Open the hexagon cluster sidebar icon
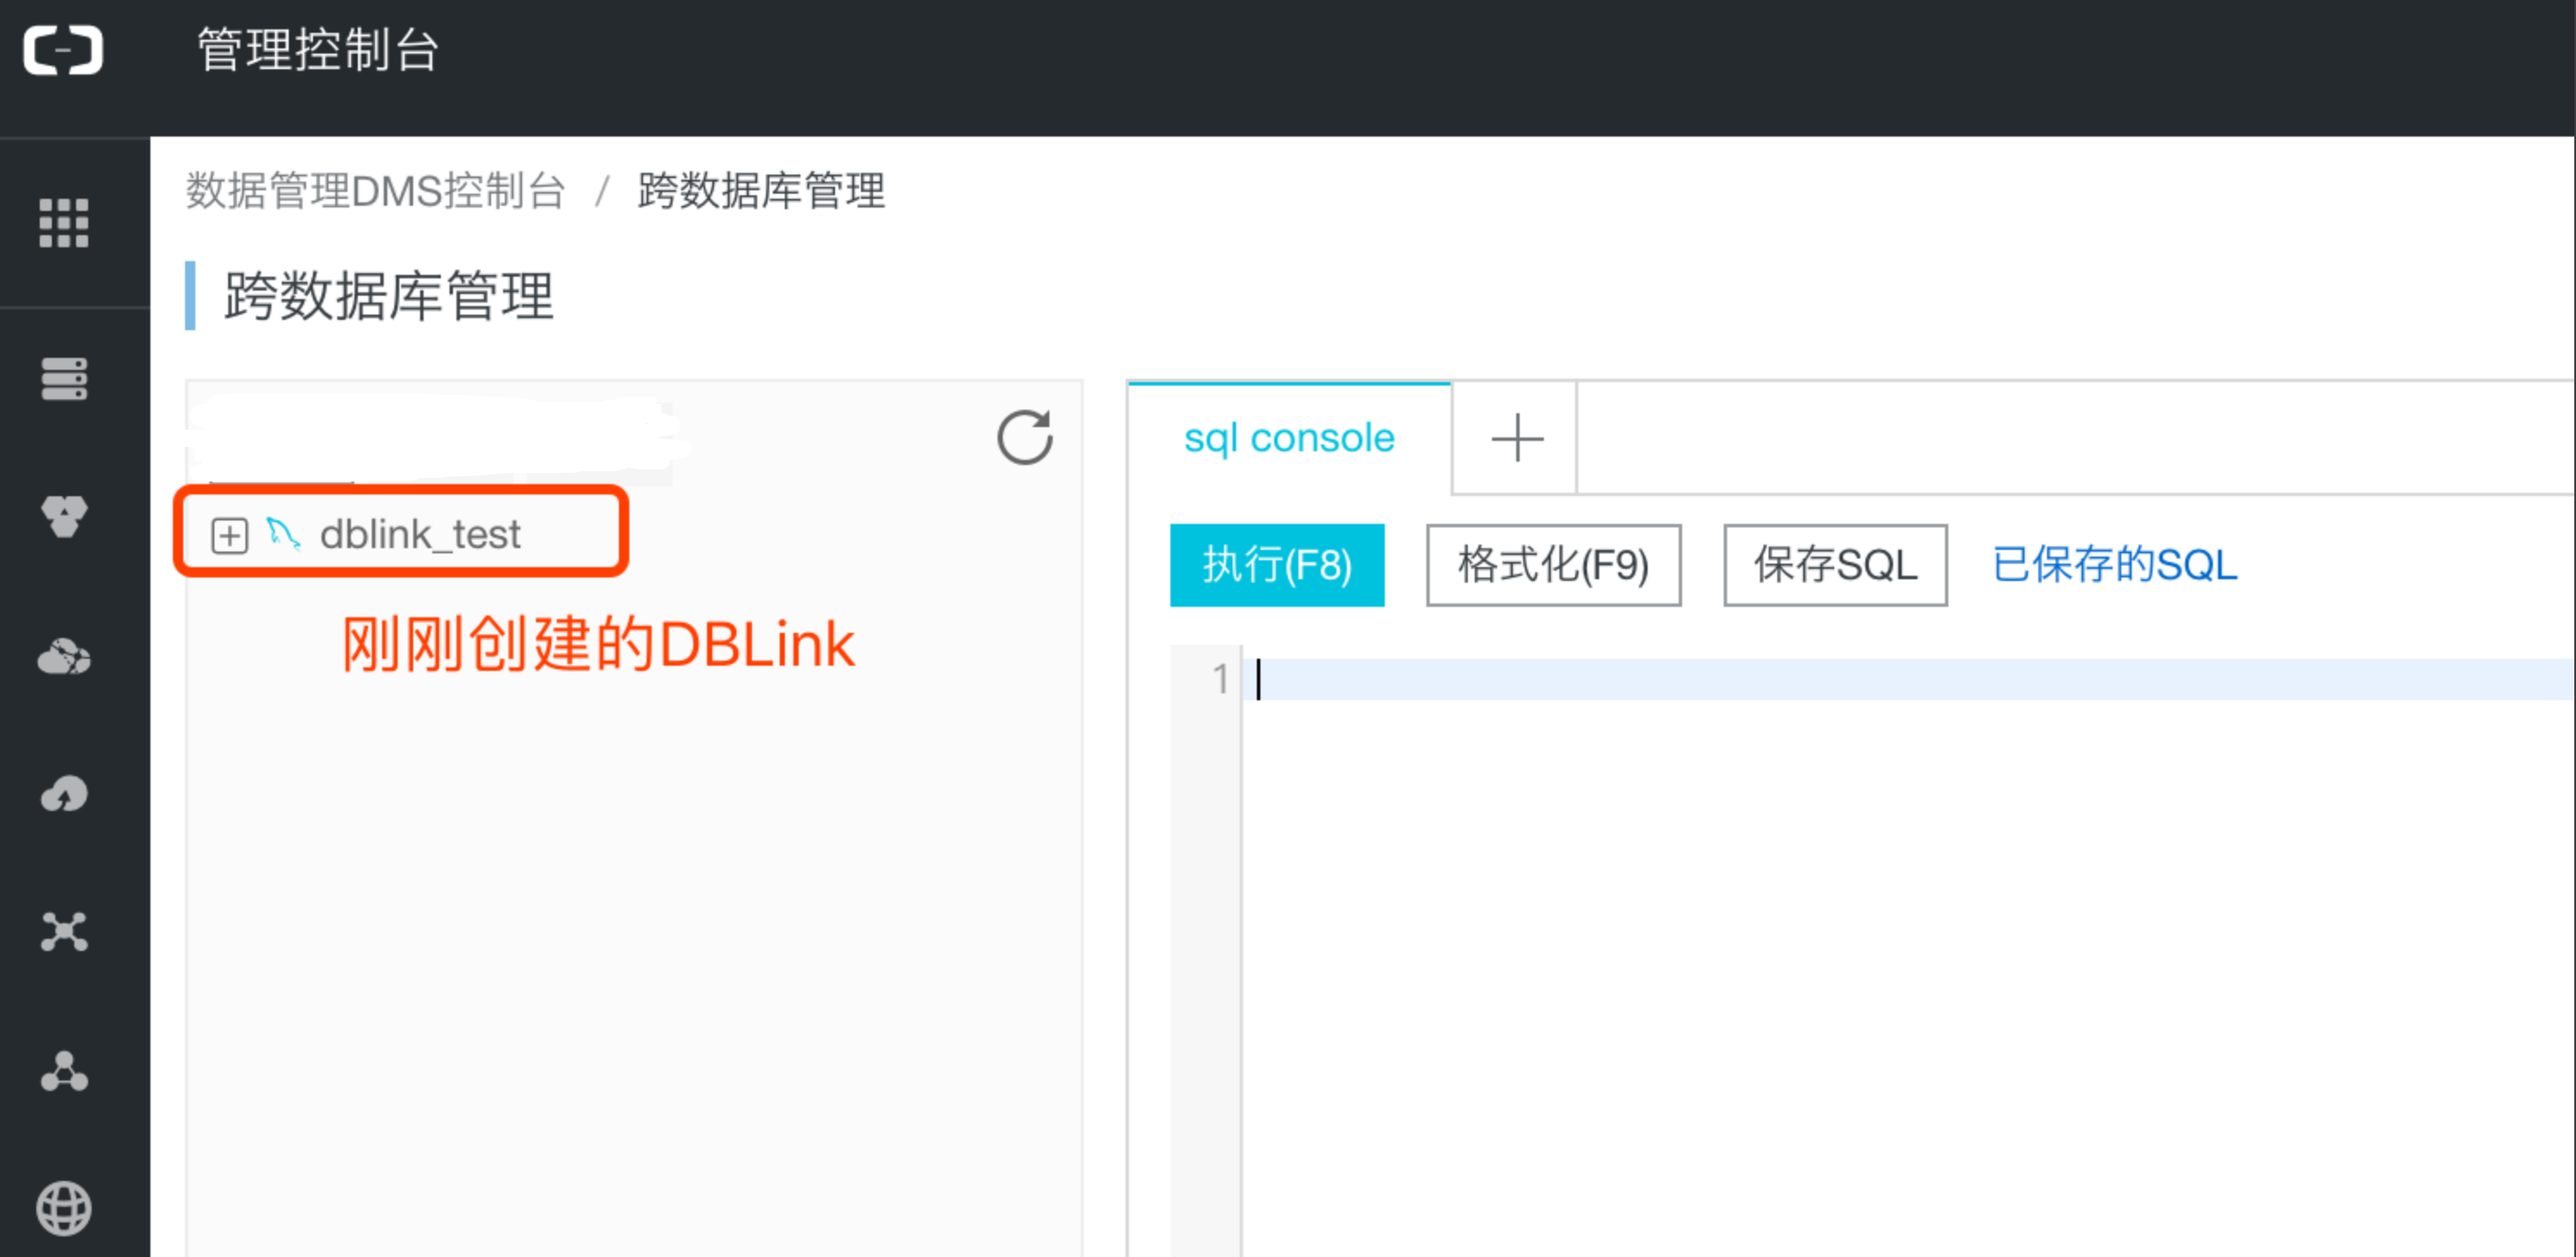The width and height of the screenshot is (2576, 1257). [64, 516]
